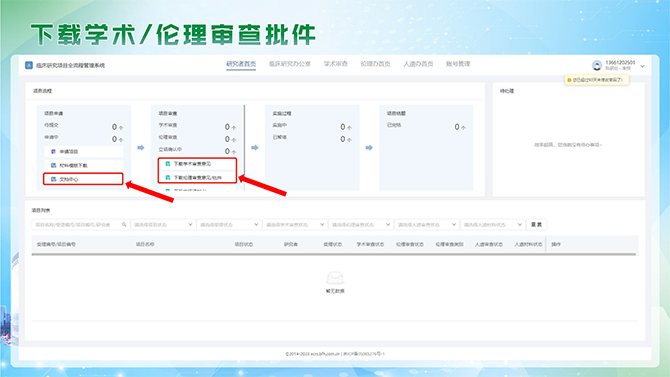
Task: Click 下载伦理审查意见/批件 button
Action: point(197,177)
